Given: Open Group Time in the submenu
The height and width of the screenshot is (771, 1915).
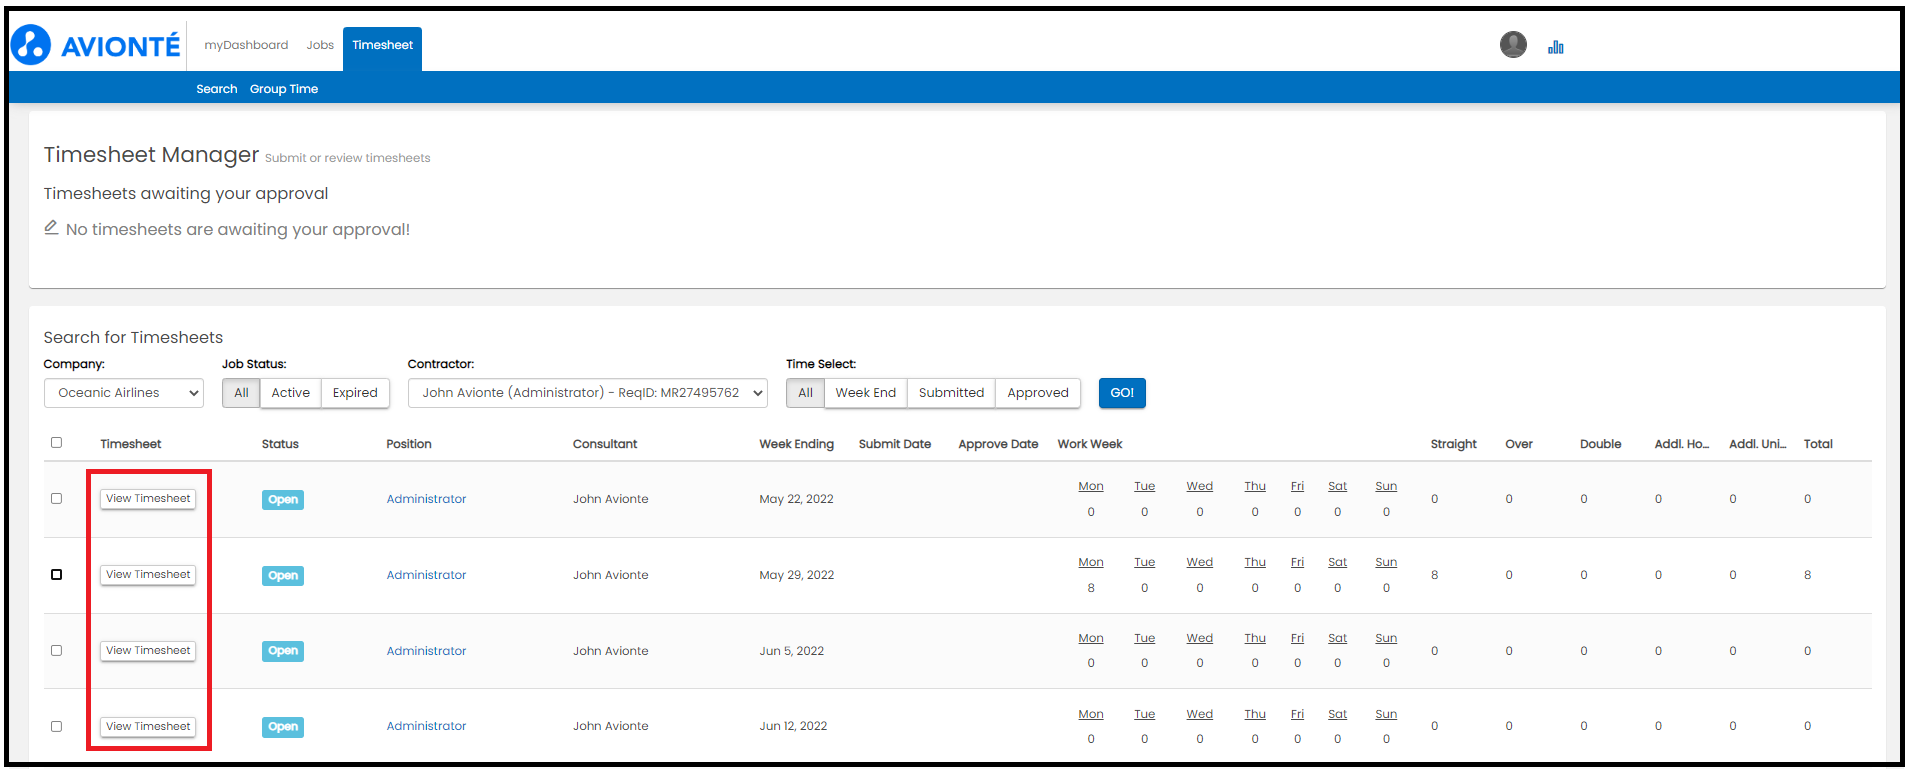Looking at the screenshot, I should click(284, 89).
